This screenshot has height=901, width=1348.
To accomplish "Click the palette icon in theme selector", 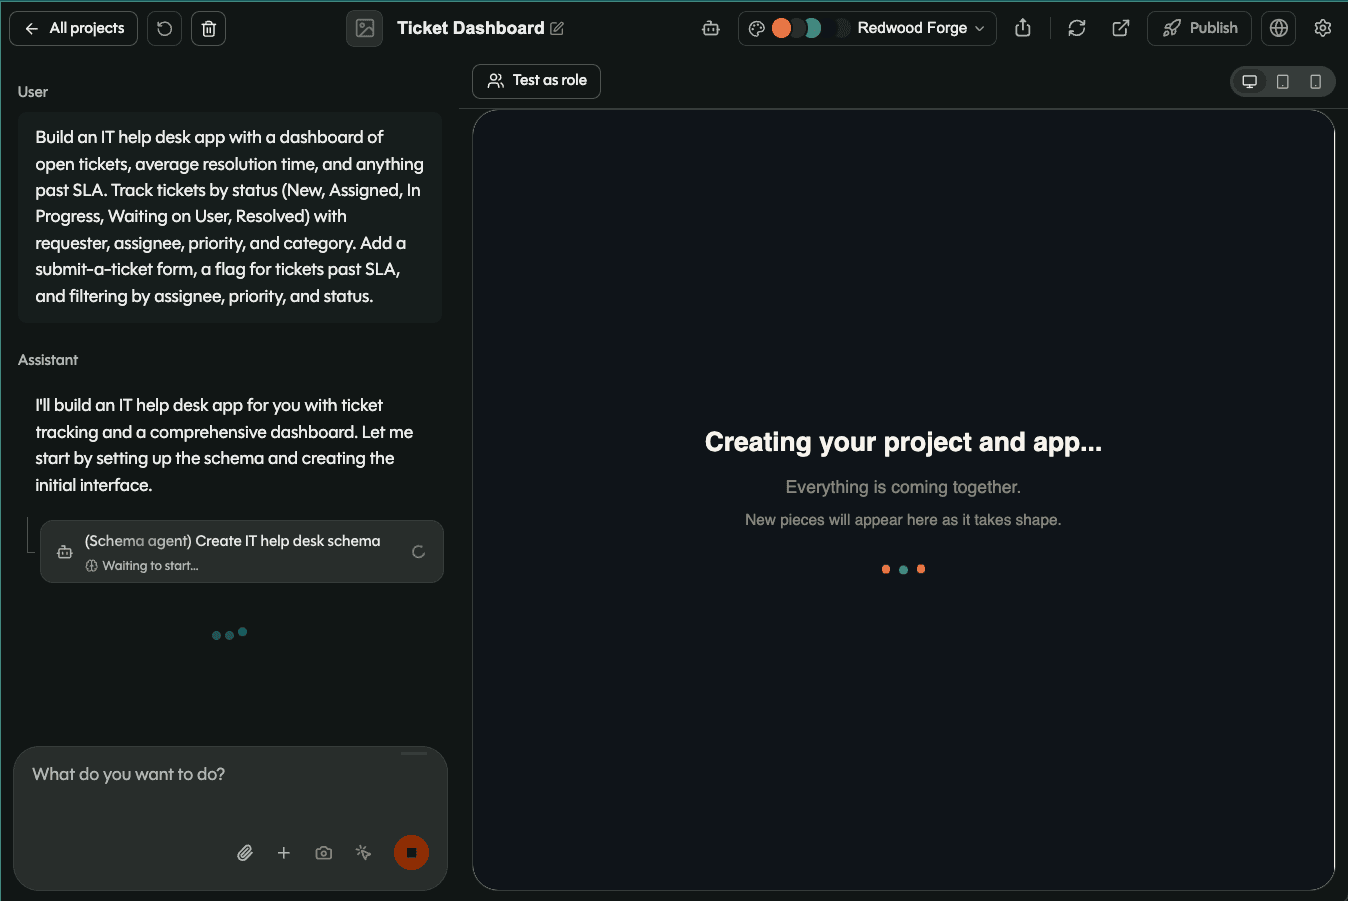I will (x=757, y=28).
